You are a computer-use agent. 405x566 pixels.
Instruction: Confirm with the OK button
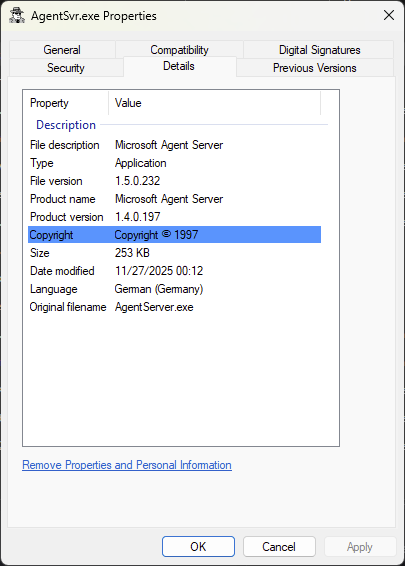(x=198, y=547)
